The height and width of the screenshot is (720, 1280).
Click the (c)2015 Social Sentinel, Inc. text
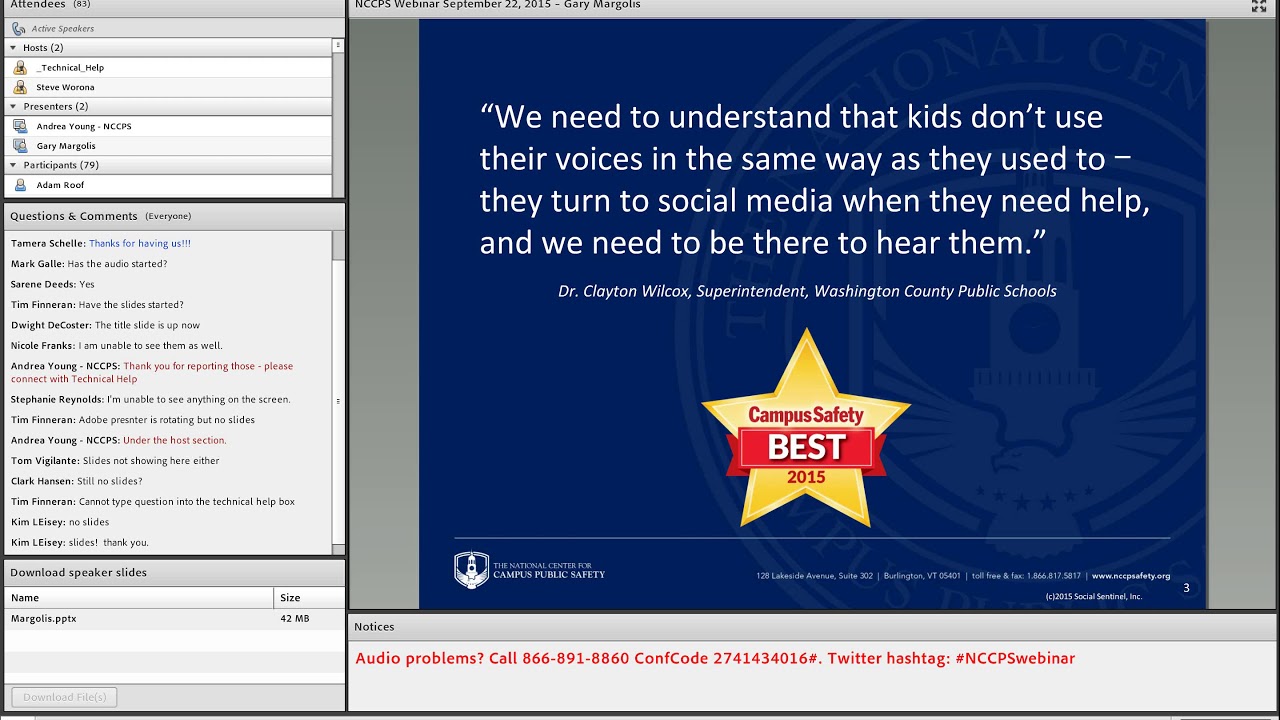pos(1094,597)
